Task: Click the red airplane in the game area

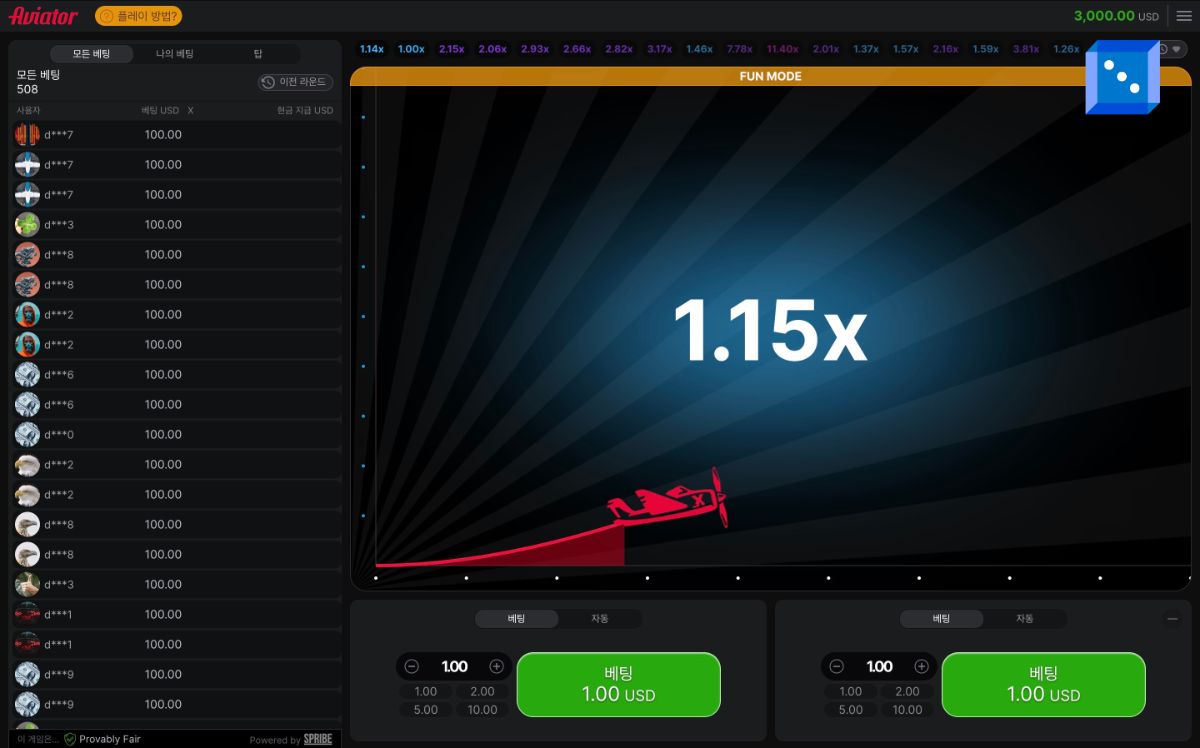Action: [668, 499]
